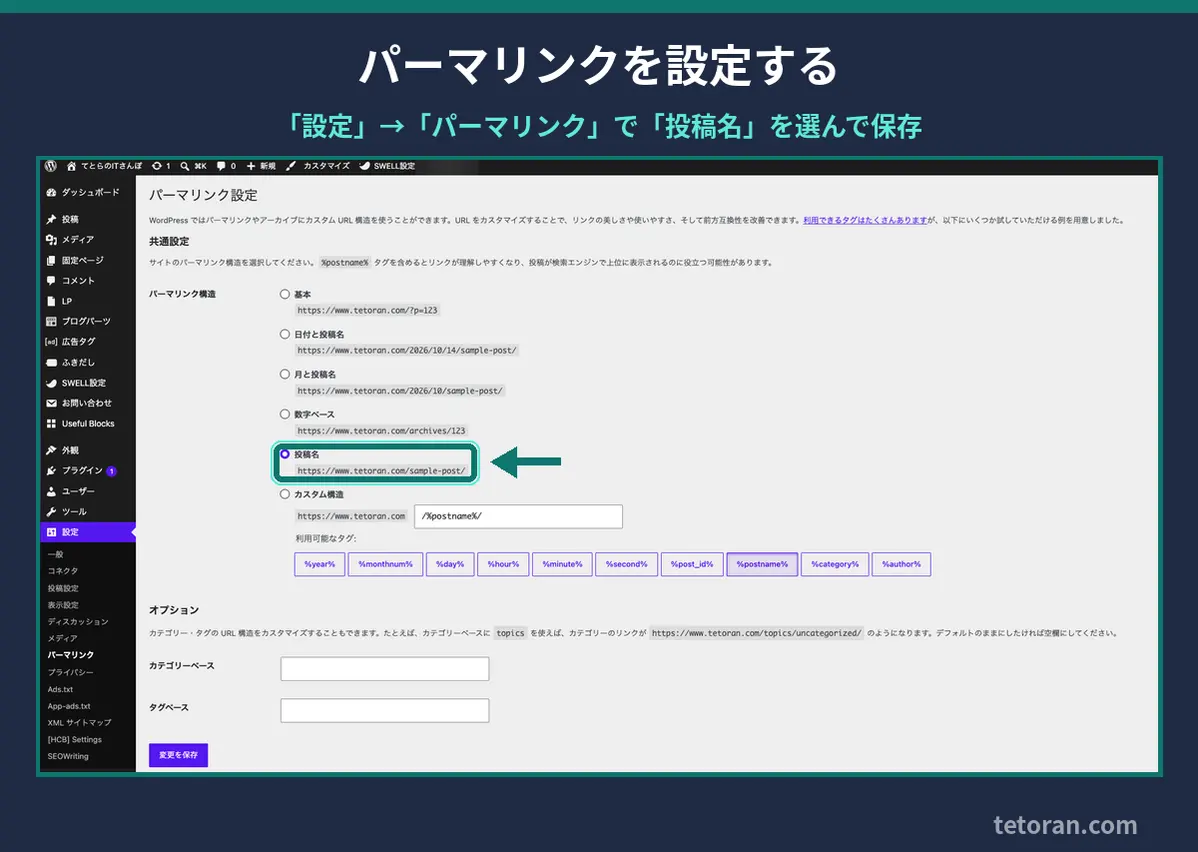The image size is (1198, 852).
Task: Click the %second% tag button
Action: (x=627, y=564)
